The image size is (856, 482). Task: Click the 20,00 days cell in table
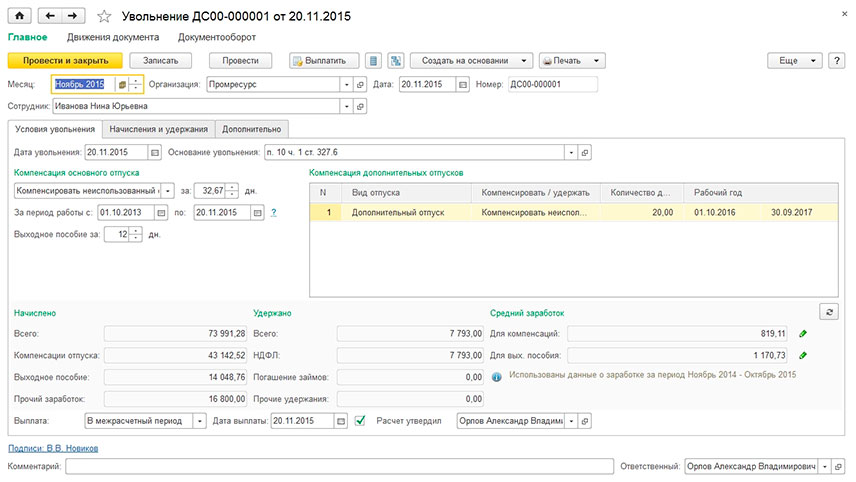[x=642, y=212]
